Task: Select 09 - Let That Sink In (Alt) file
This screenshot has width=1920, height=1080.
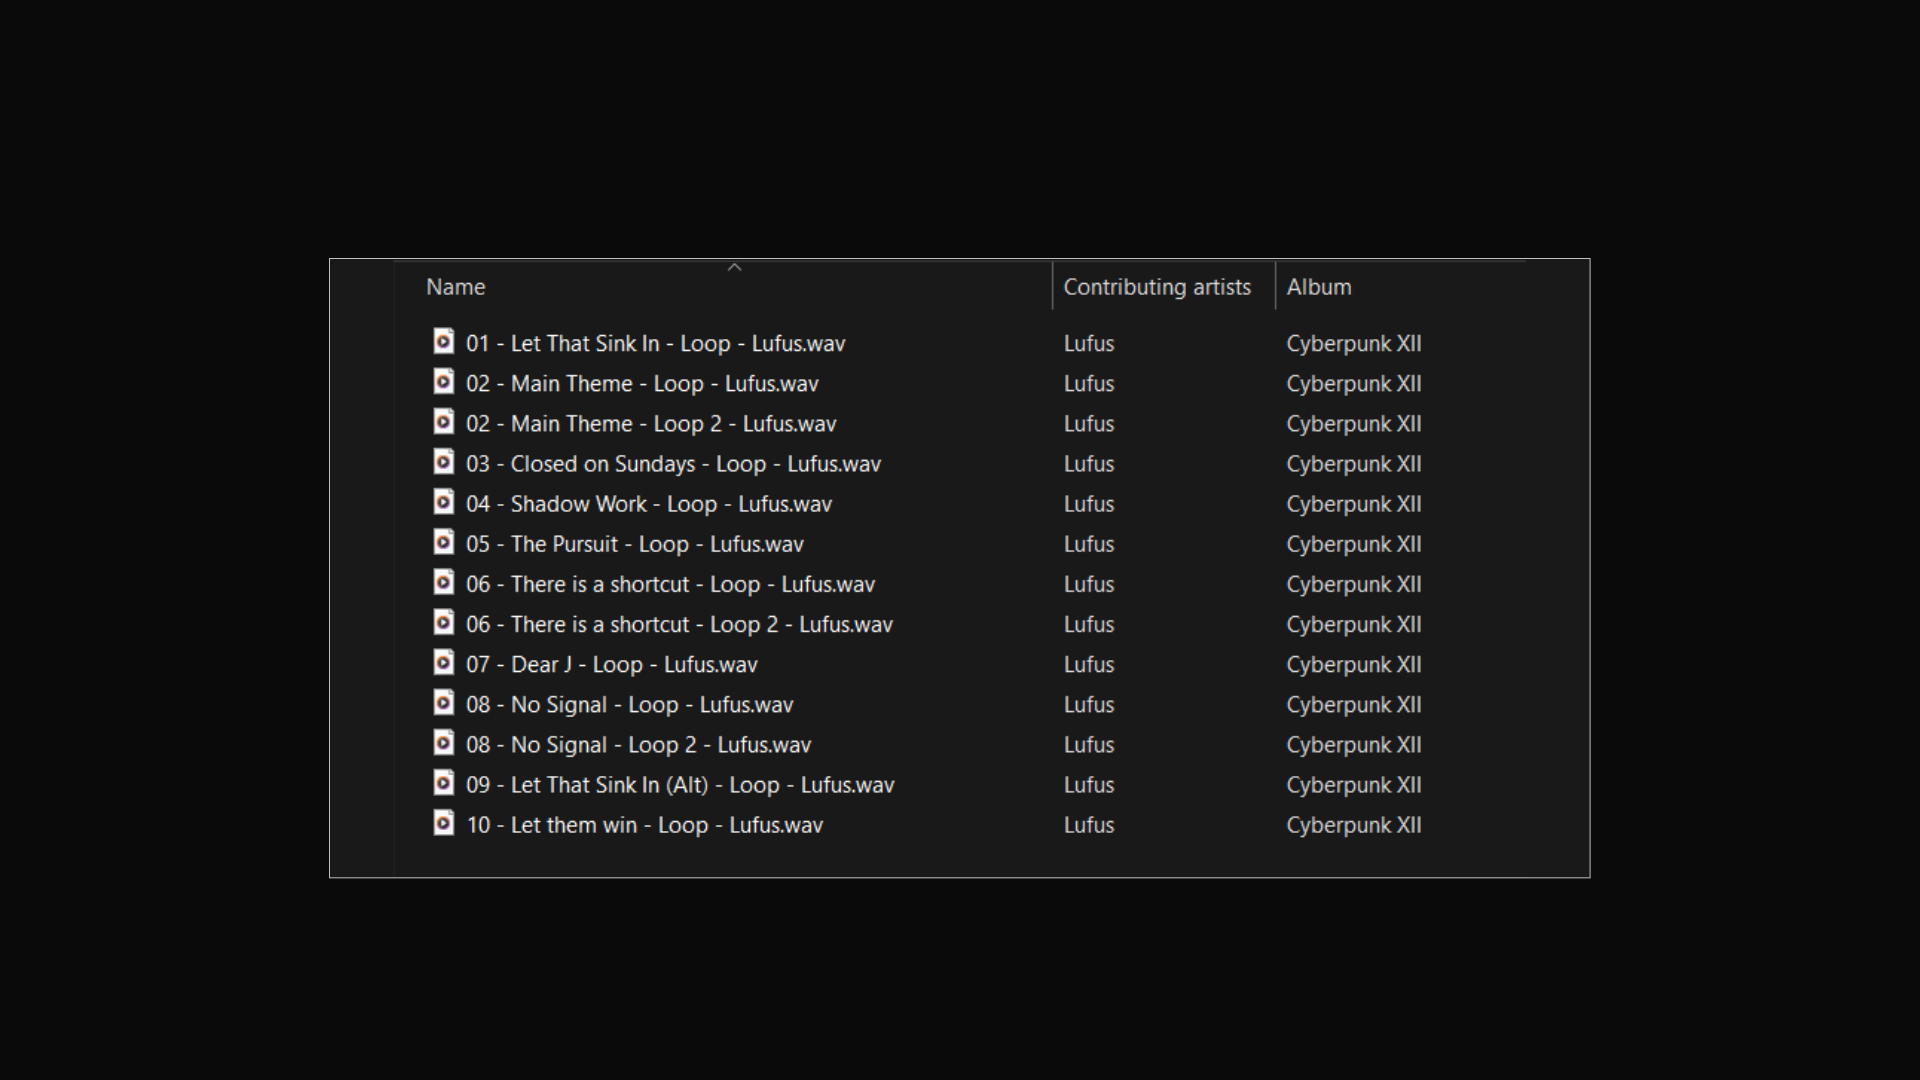Action: coord(680,785)
